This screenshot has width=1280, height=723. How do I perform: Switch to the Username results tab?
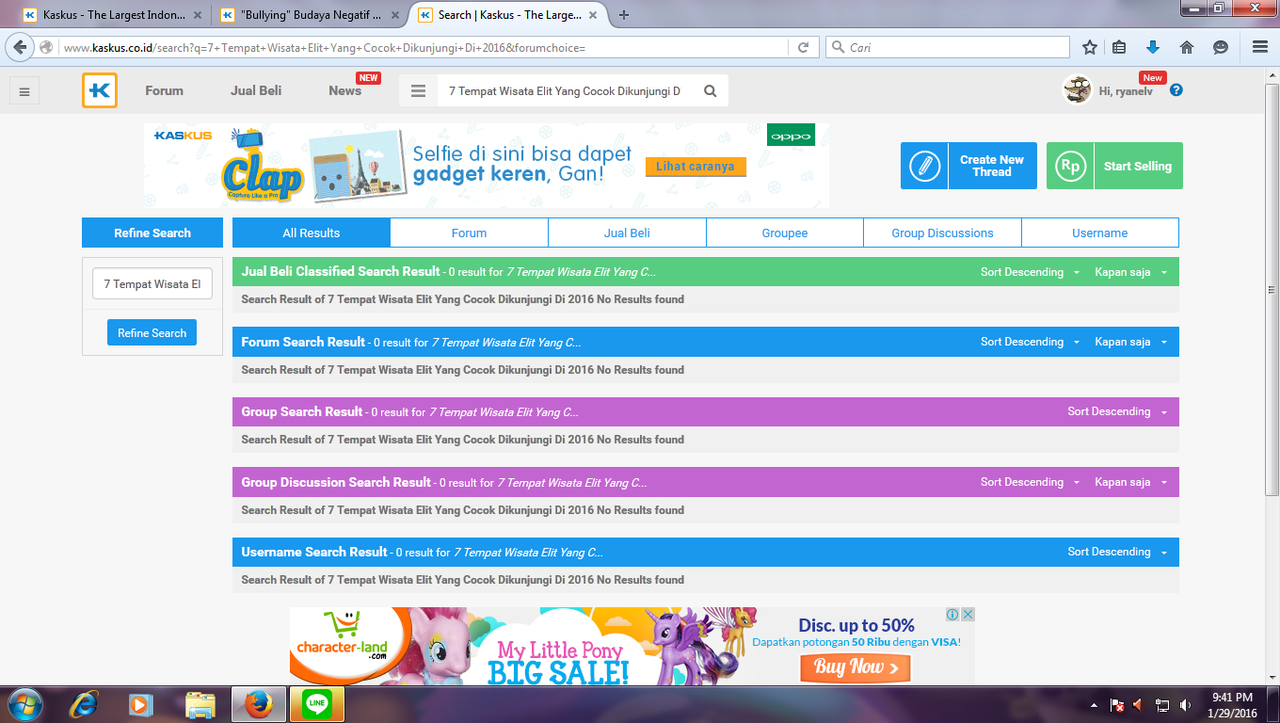point(1100,233)
